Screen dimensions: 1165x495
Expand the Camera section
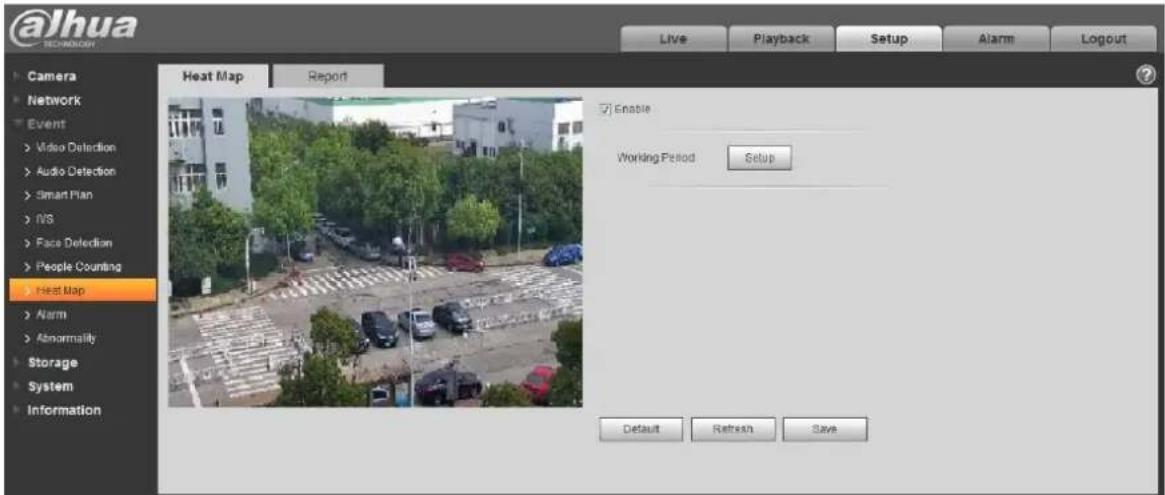51,76
